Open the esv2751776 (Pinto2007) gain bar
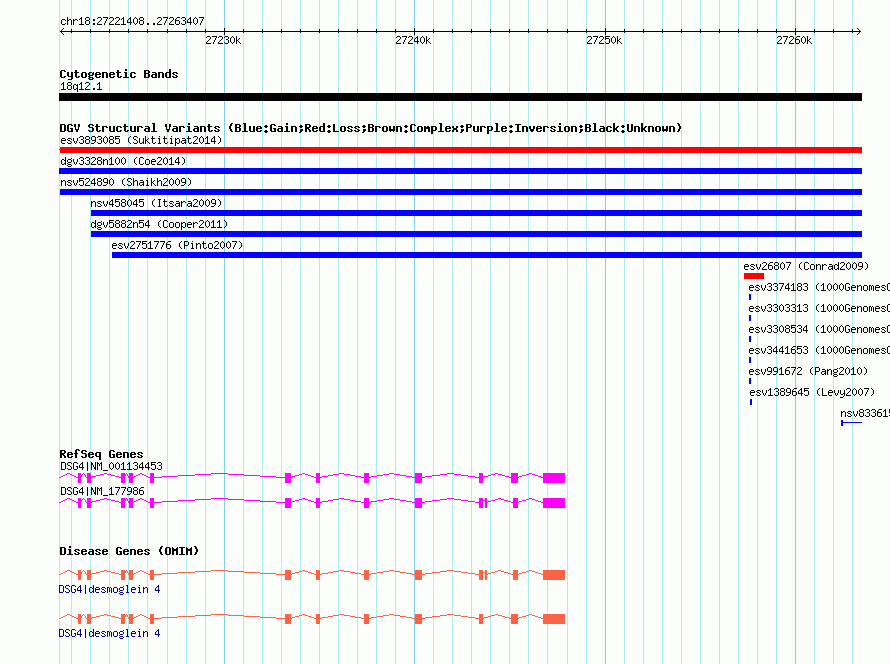 pos(486,255)
